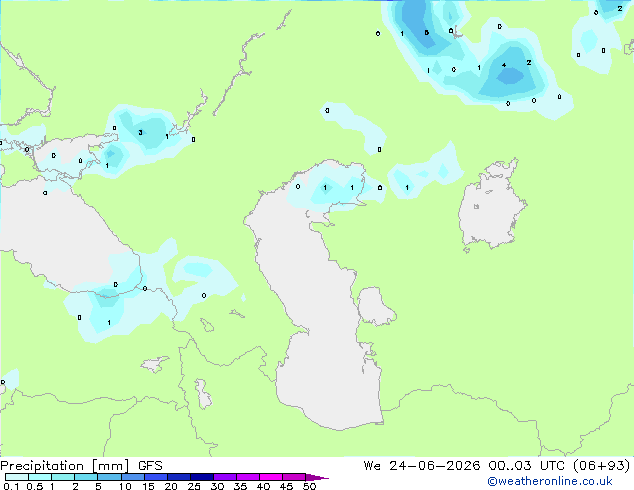634x490 pixels.
Task: Click the 'We 24-06-2026' date text
Action: pyautogui.click(x=422, y=466)
